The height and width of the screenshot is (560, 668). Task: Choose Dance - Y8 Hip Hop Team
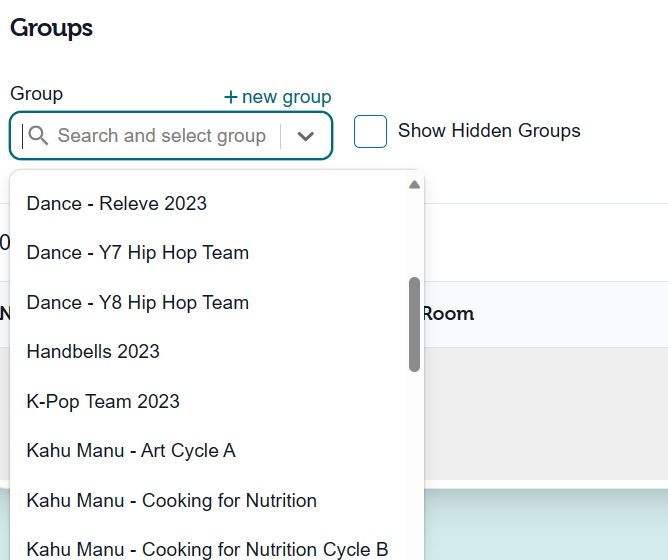pos(207,303)
